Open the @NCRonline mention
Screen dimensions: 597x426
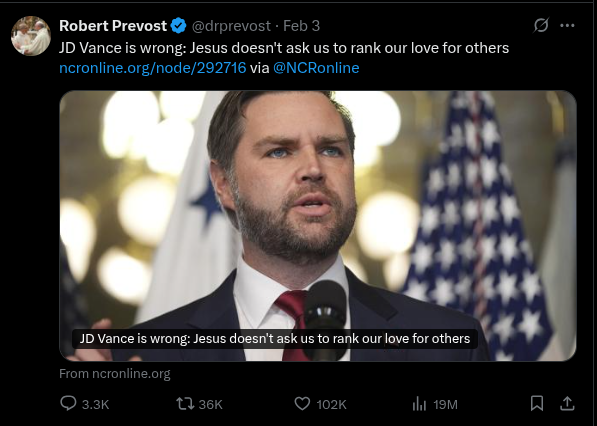tap(316, 68)
